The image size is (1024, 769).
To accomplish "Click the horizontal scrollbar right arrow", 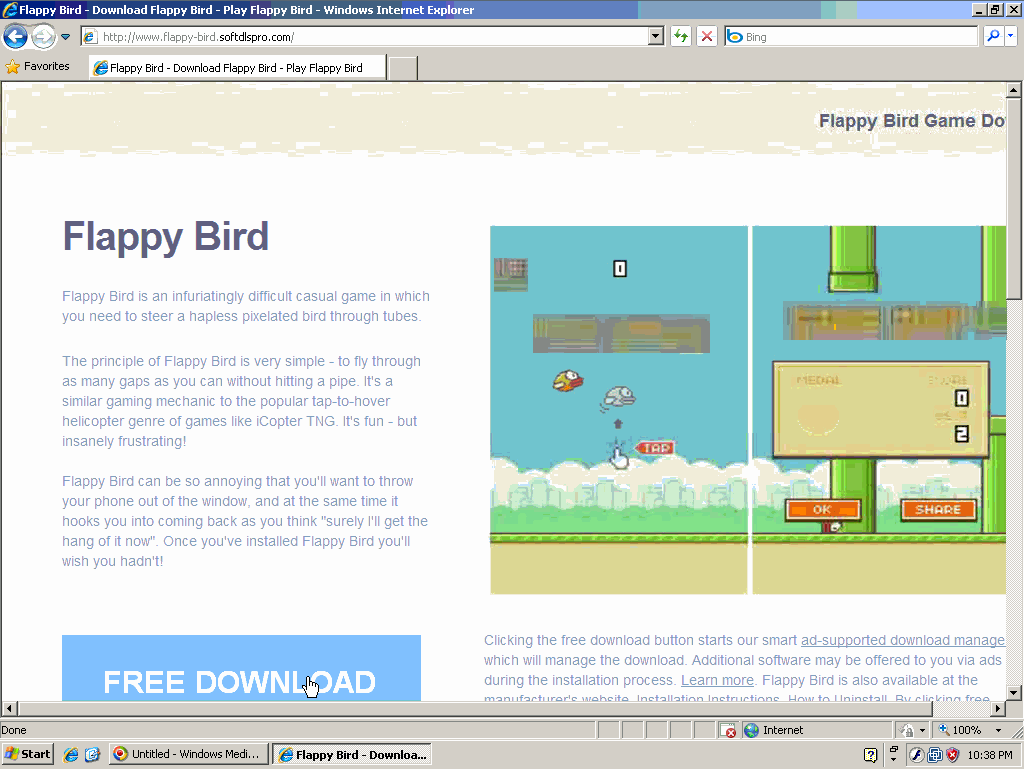I will click(x=998, y=708).
